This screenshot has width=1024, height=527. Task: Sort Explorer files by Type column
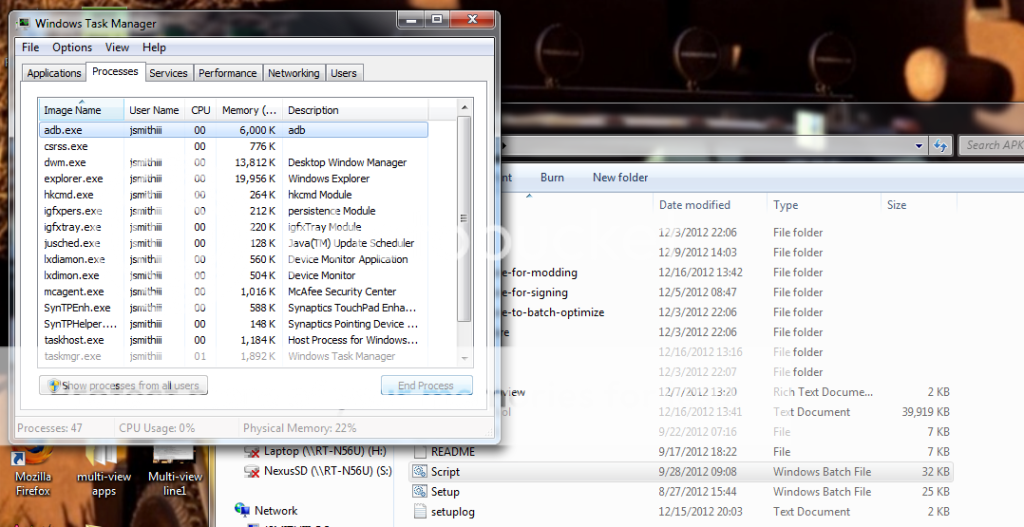(x=824, y=204)
